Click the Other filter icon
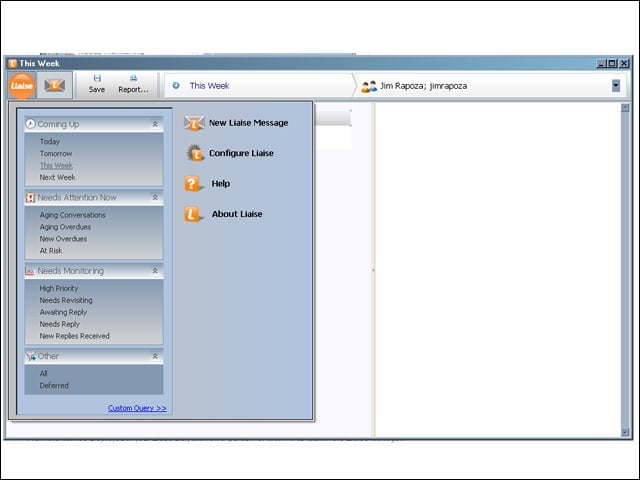 click(31, 356)
